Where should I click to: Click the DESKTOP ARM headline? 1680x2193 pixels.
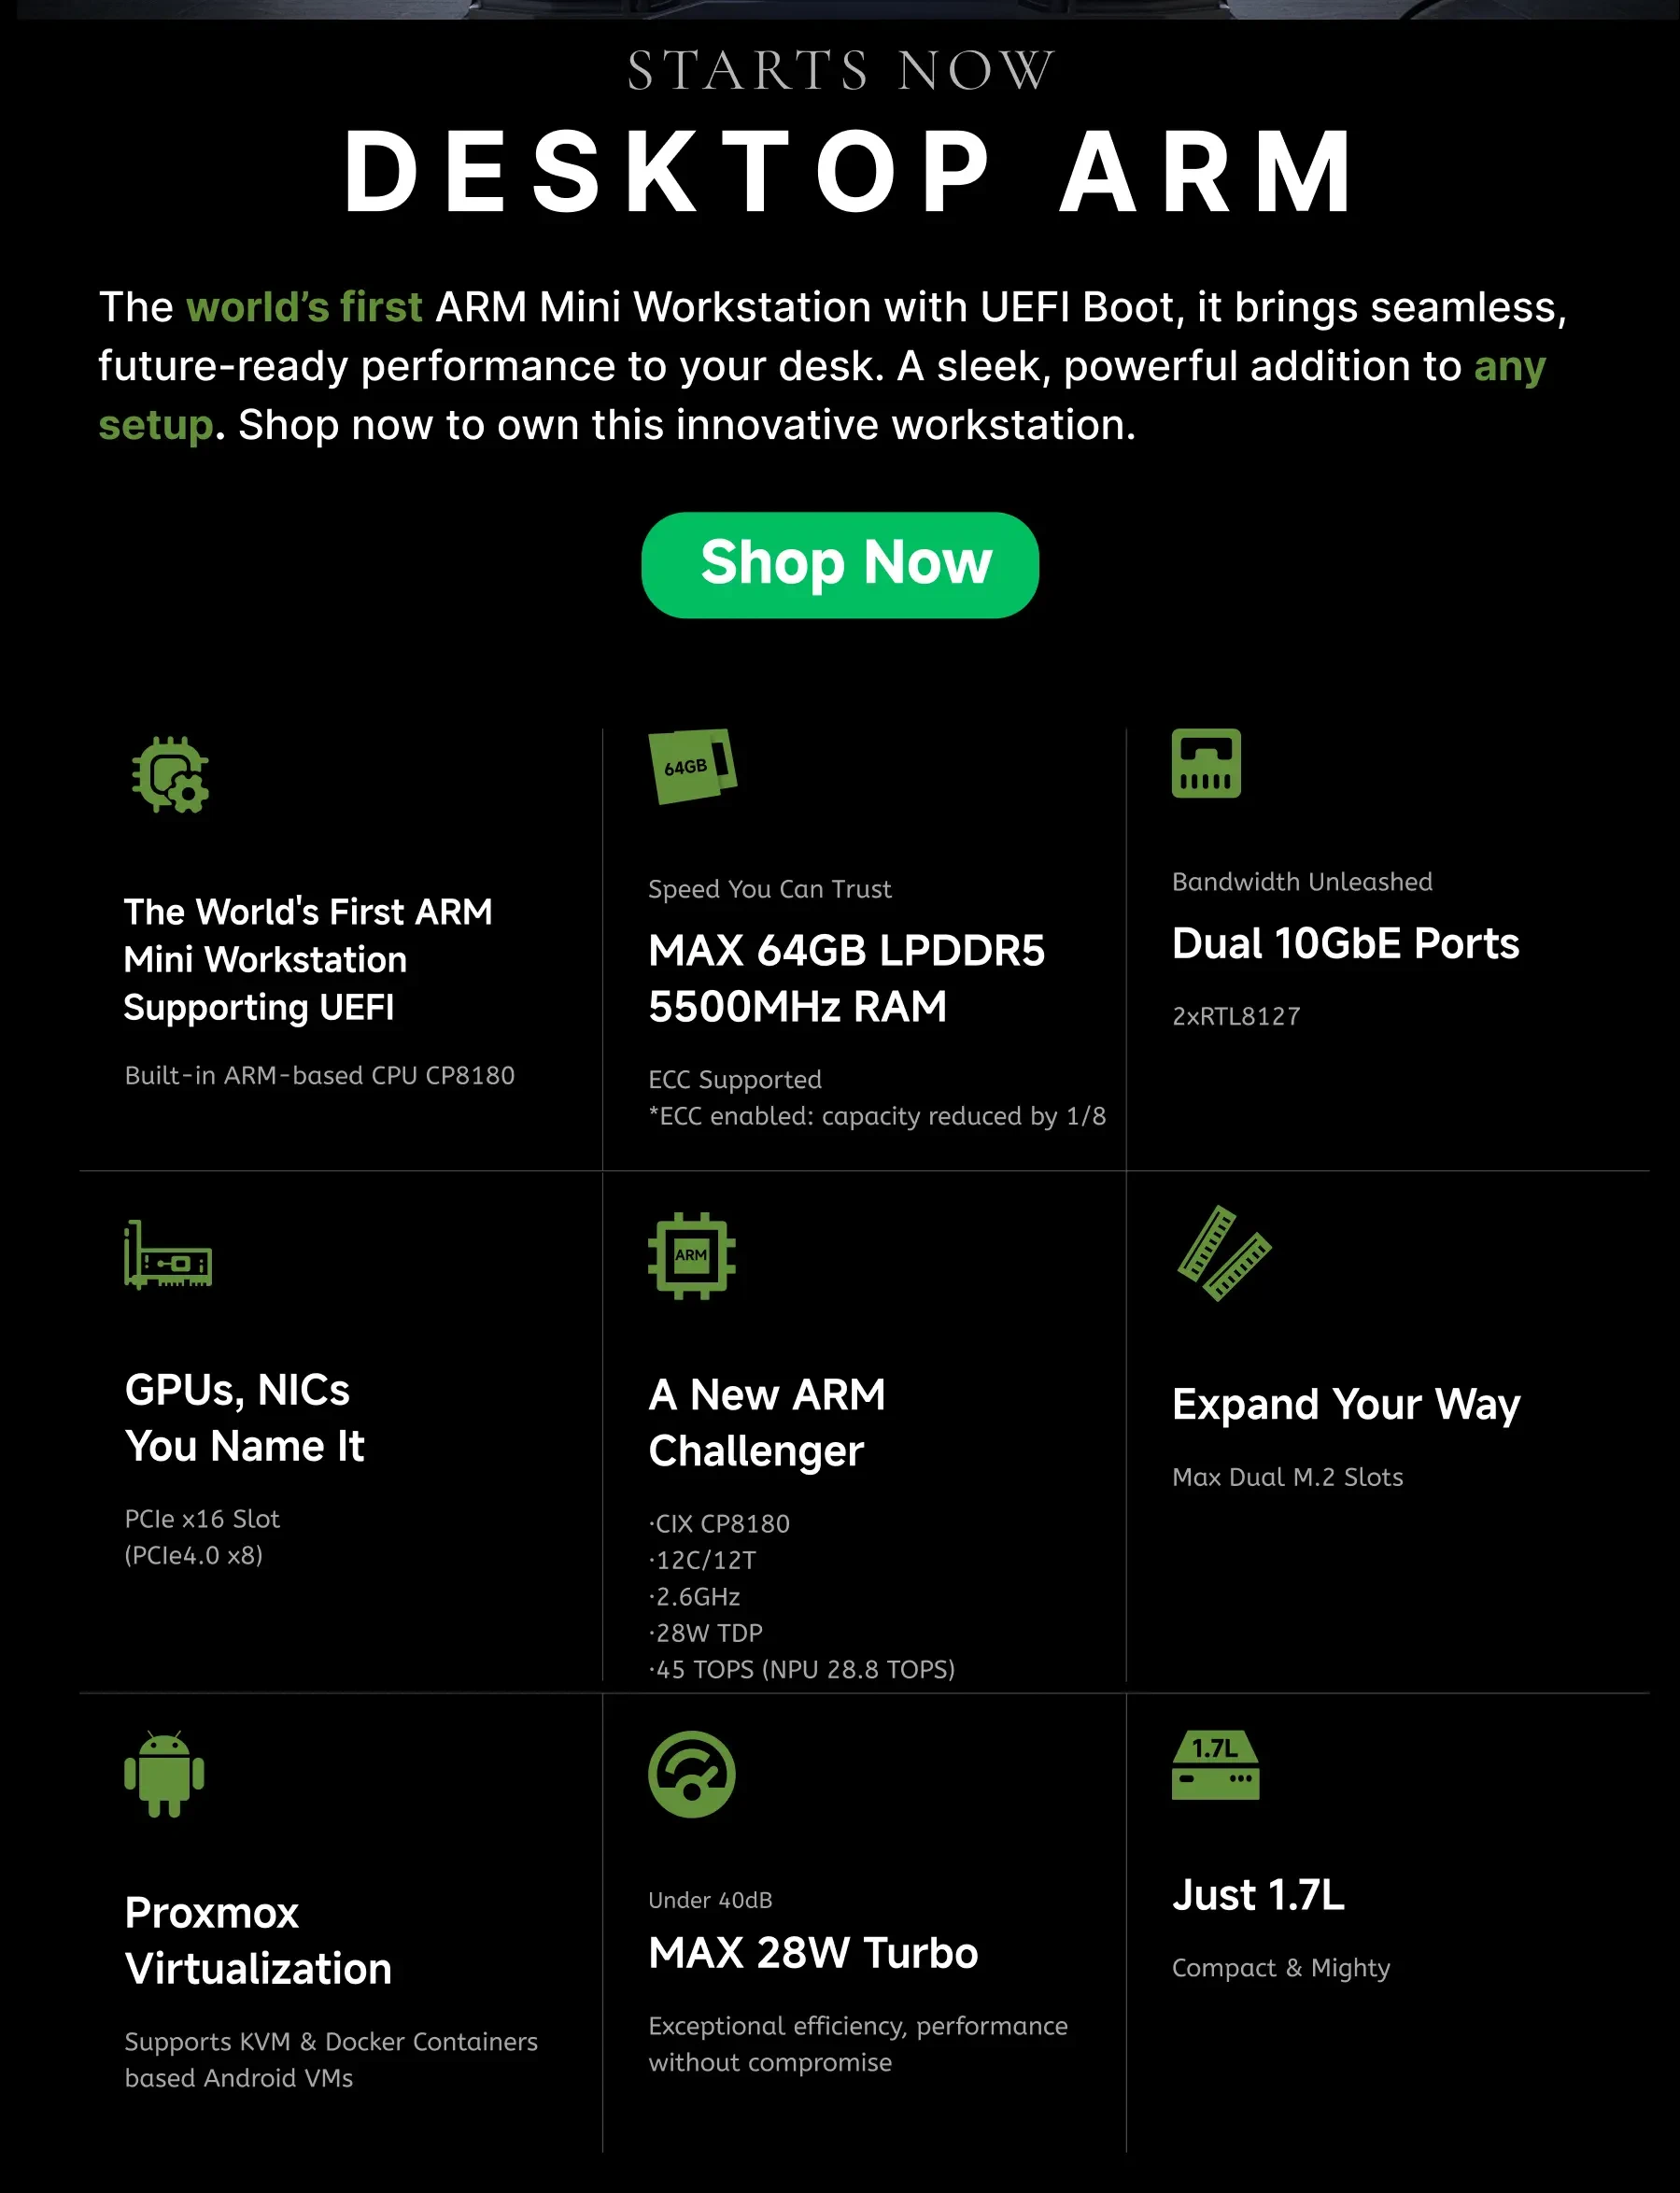pos(850,172)
